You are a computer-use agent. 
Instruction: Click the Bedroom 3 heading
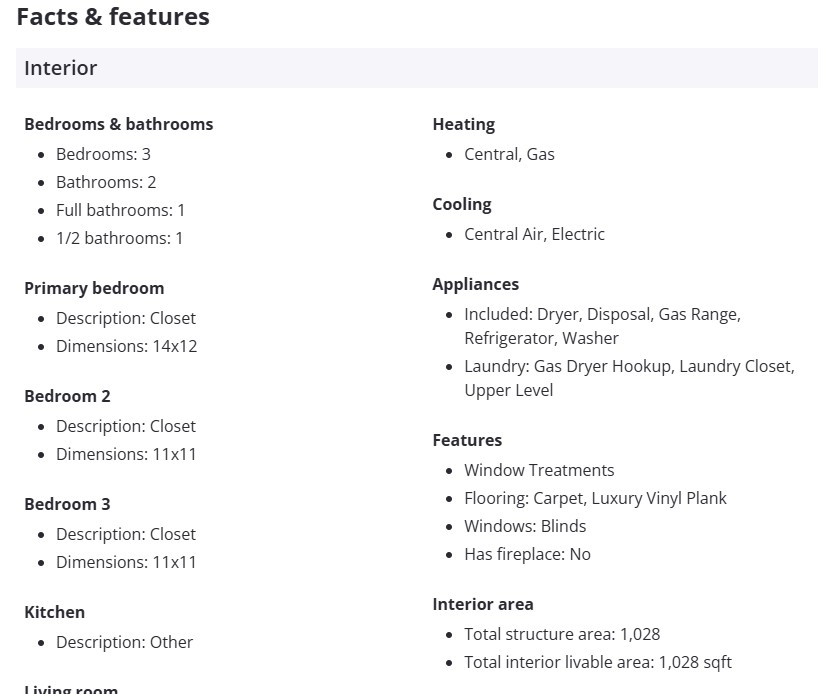pyautogui.click(x=67, y=504)
